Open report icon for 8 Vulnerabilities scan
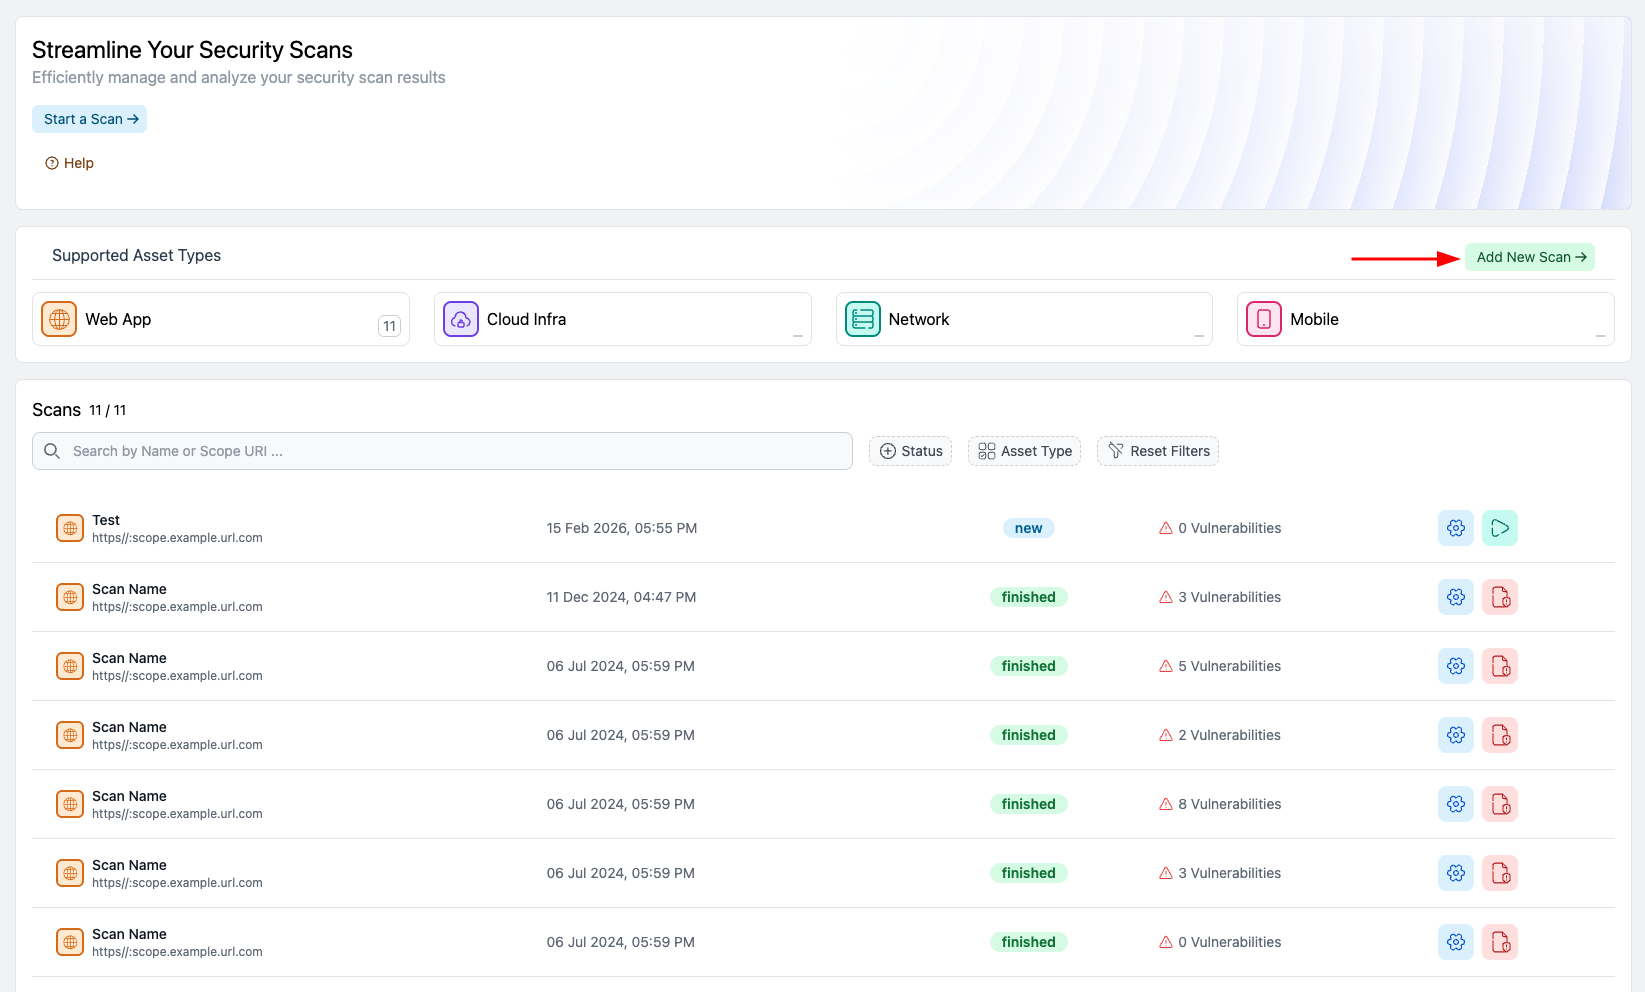The image size is (1645, 992). (x=1499, y=804)
